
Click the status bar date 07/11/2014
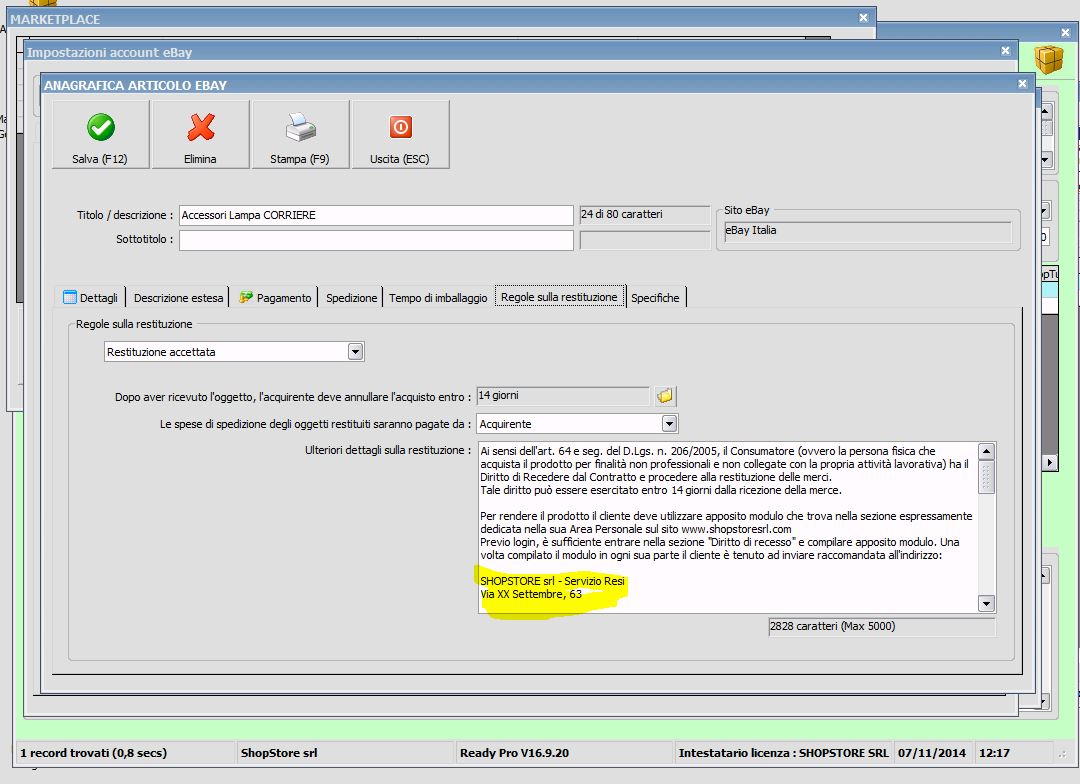click(x=932, y=753)
